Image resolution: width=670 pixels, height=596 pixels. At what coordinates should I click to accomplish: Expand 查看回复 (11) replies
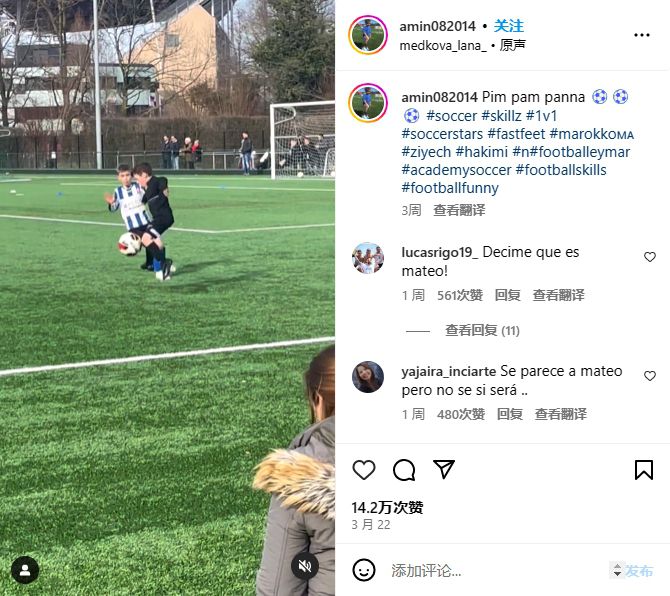click(482, 330)
